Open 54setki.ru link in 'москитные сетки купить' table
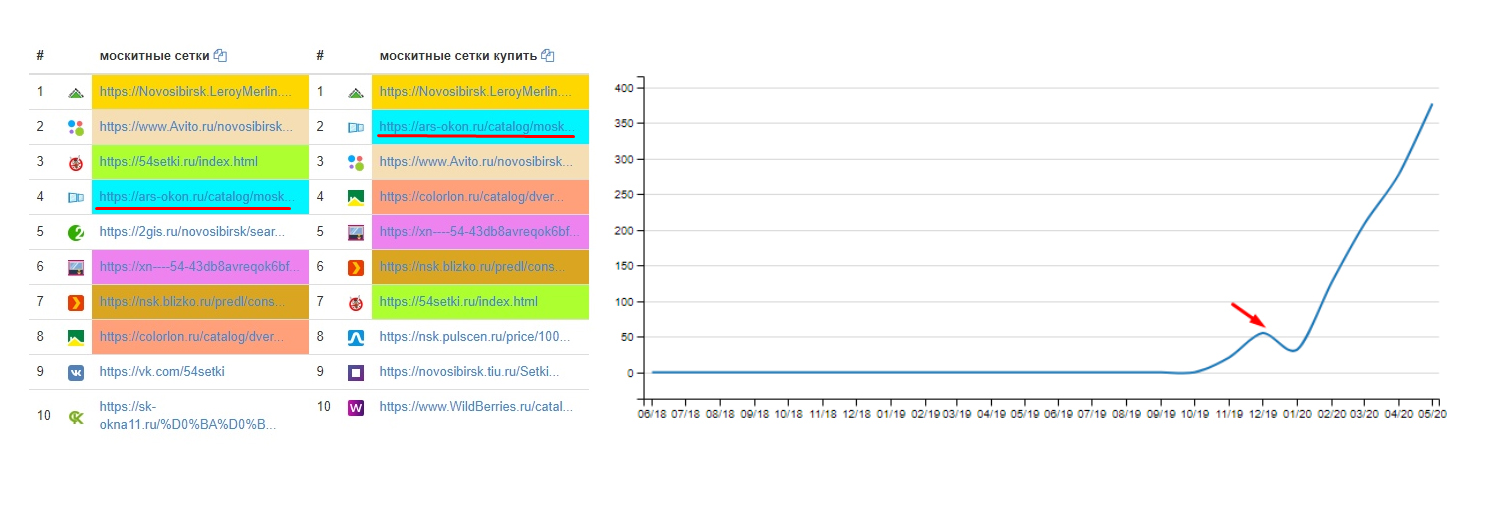The image size is (1500, 520). tap(458, 302)
